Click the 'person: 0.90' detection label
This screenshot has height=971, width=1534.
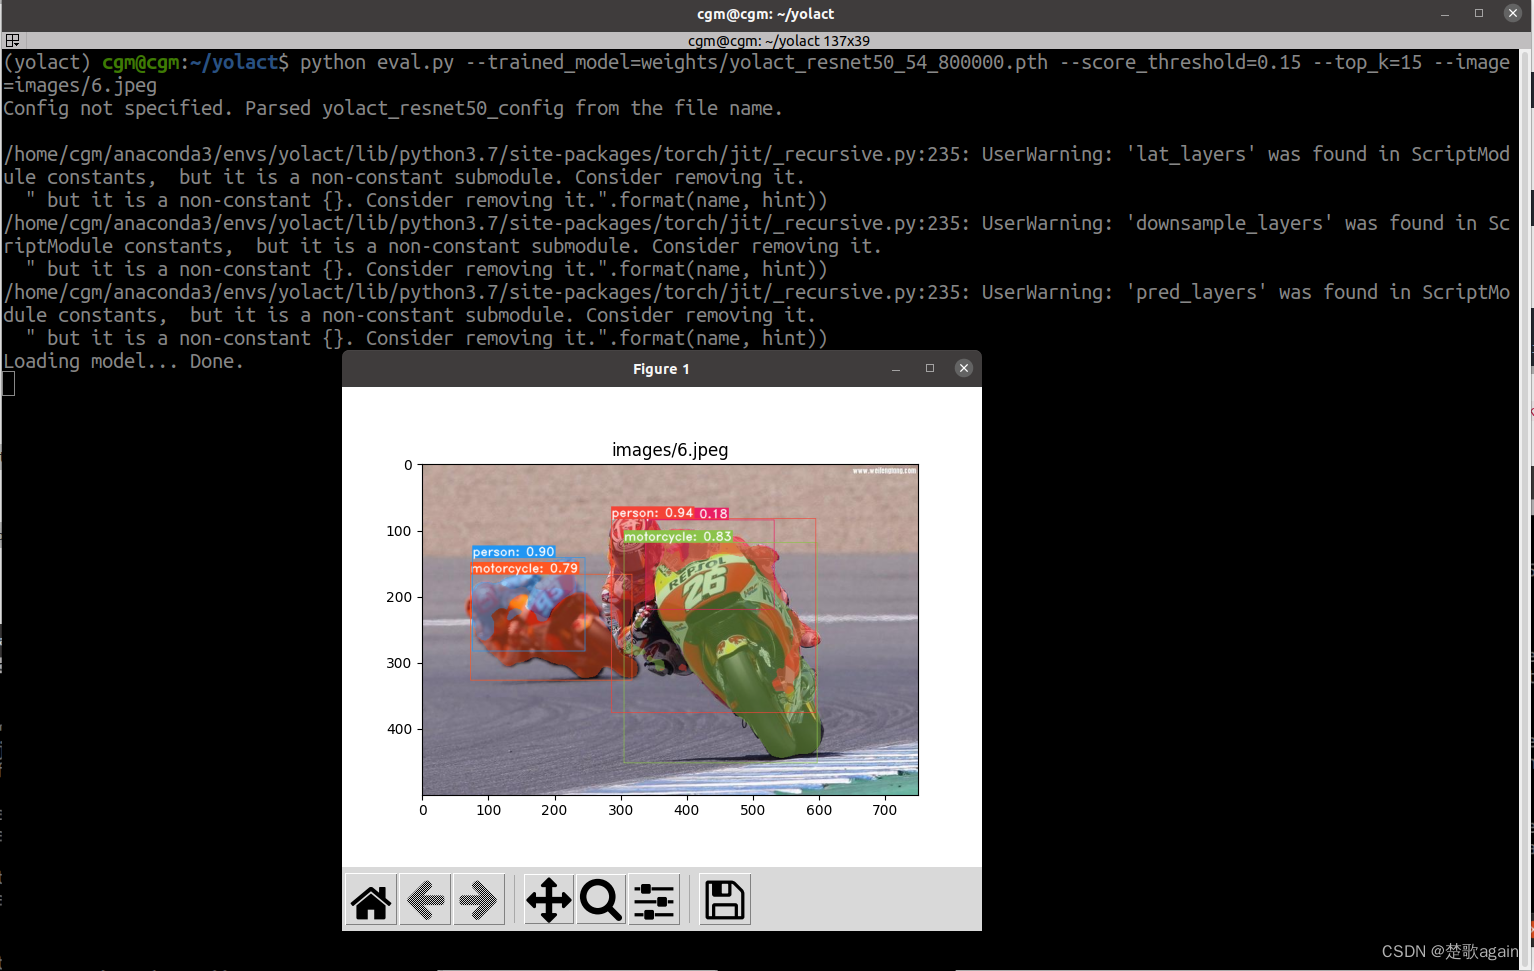(514, 552)
